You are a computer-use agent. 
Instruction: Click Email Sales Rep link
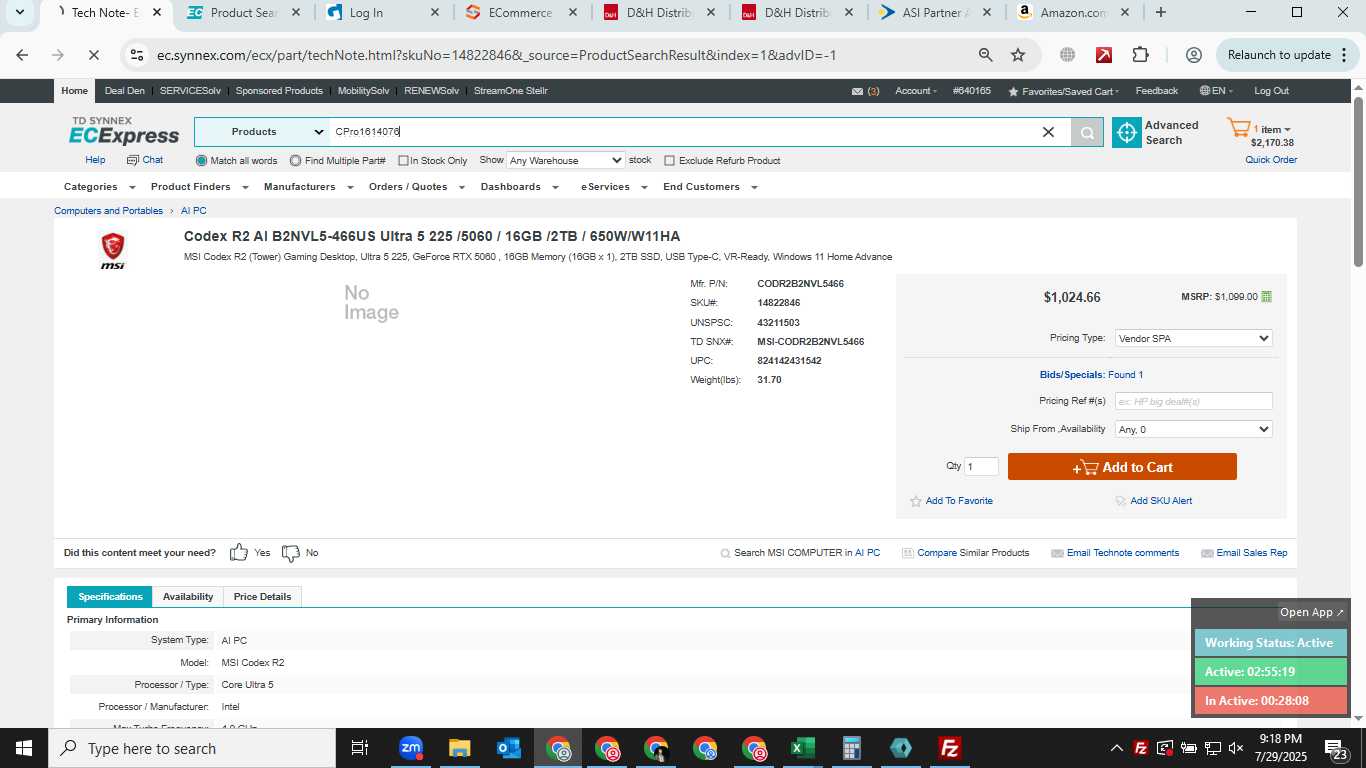coord(1252,553)
